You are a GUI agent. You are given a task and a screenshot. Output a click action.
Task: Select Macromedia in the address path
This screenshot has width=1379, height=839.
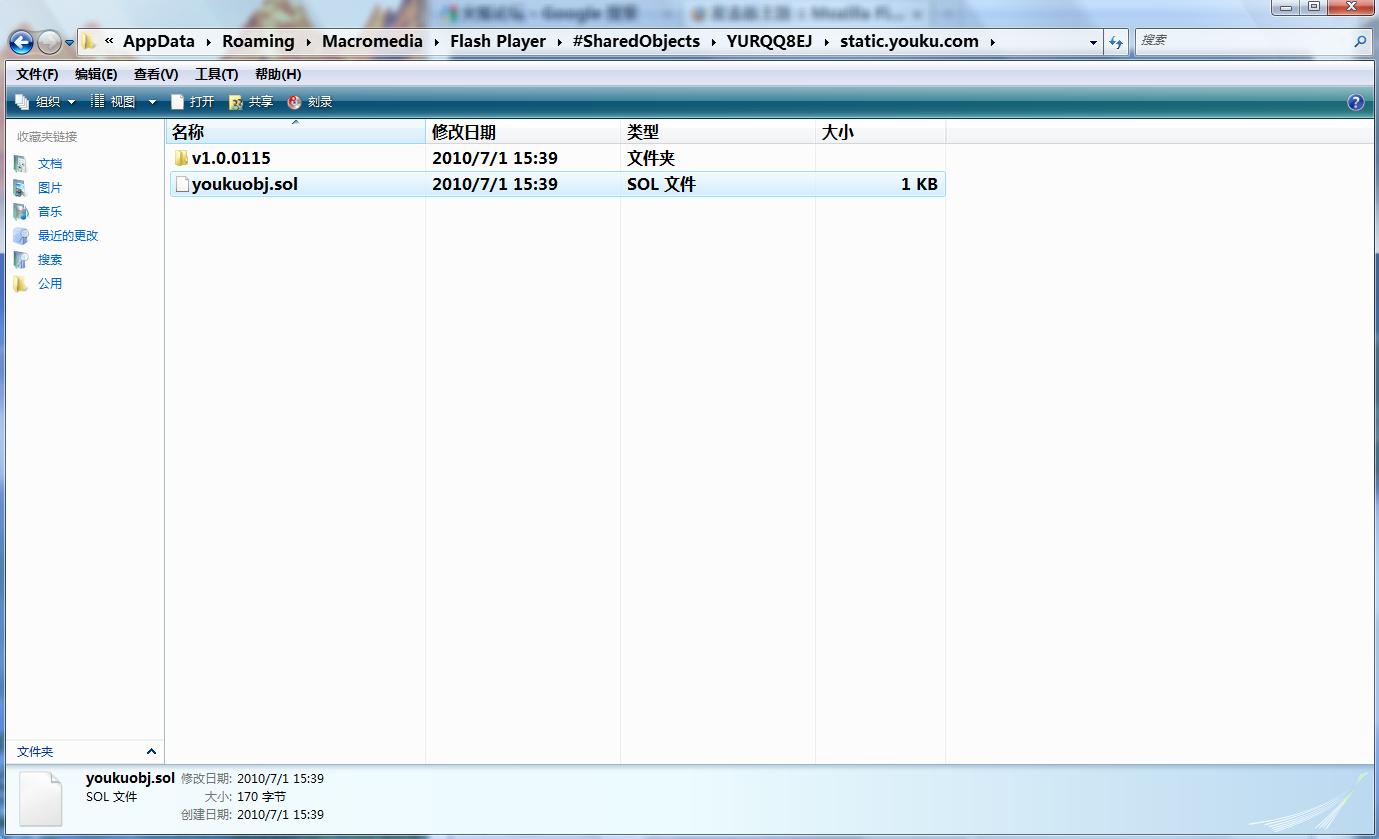(x=372, y=41)
